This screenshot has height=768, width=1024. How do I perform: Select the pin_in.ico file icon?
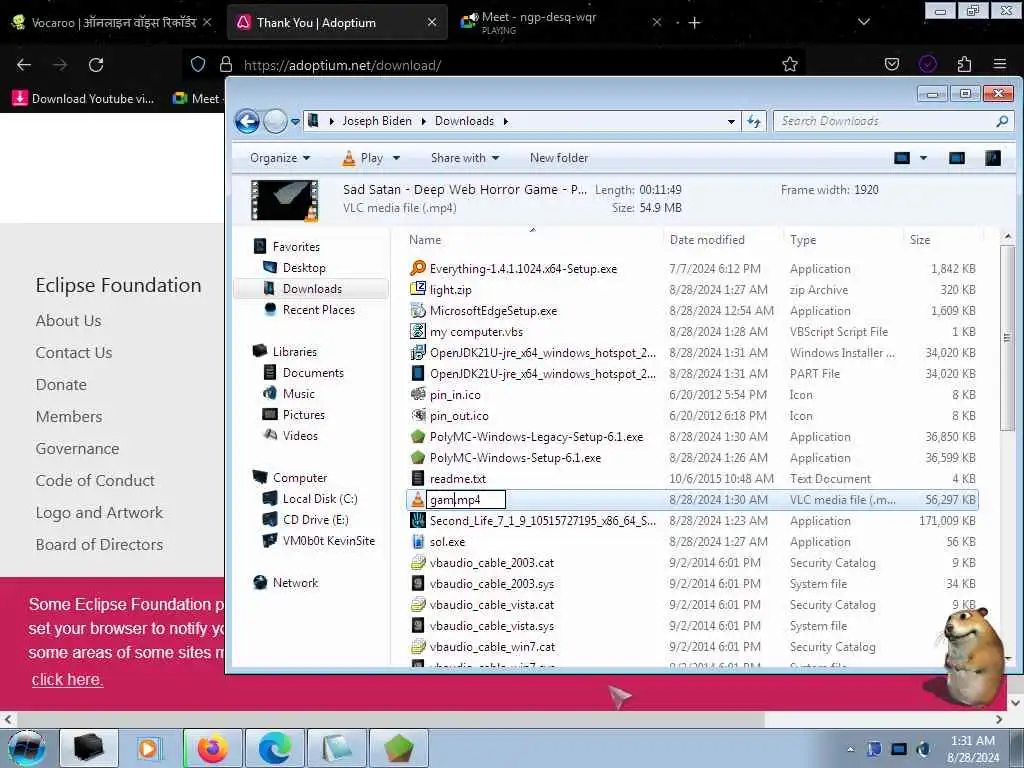[x=418, y=394]
